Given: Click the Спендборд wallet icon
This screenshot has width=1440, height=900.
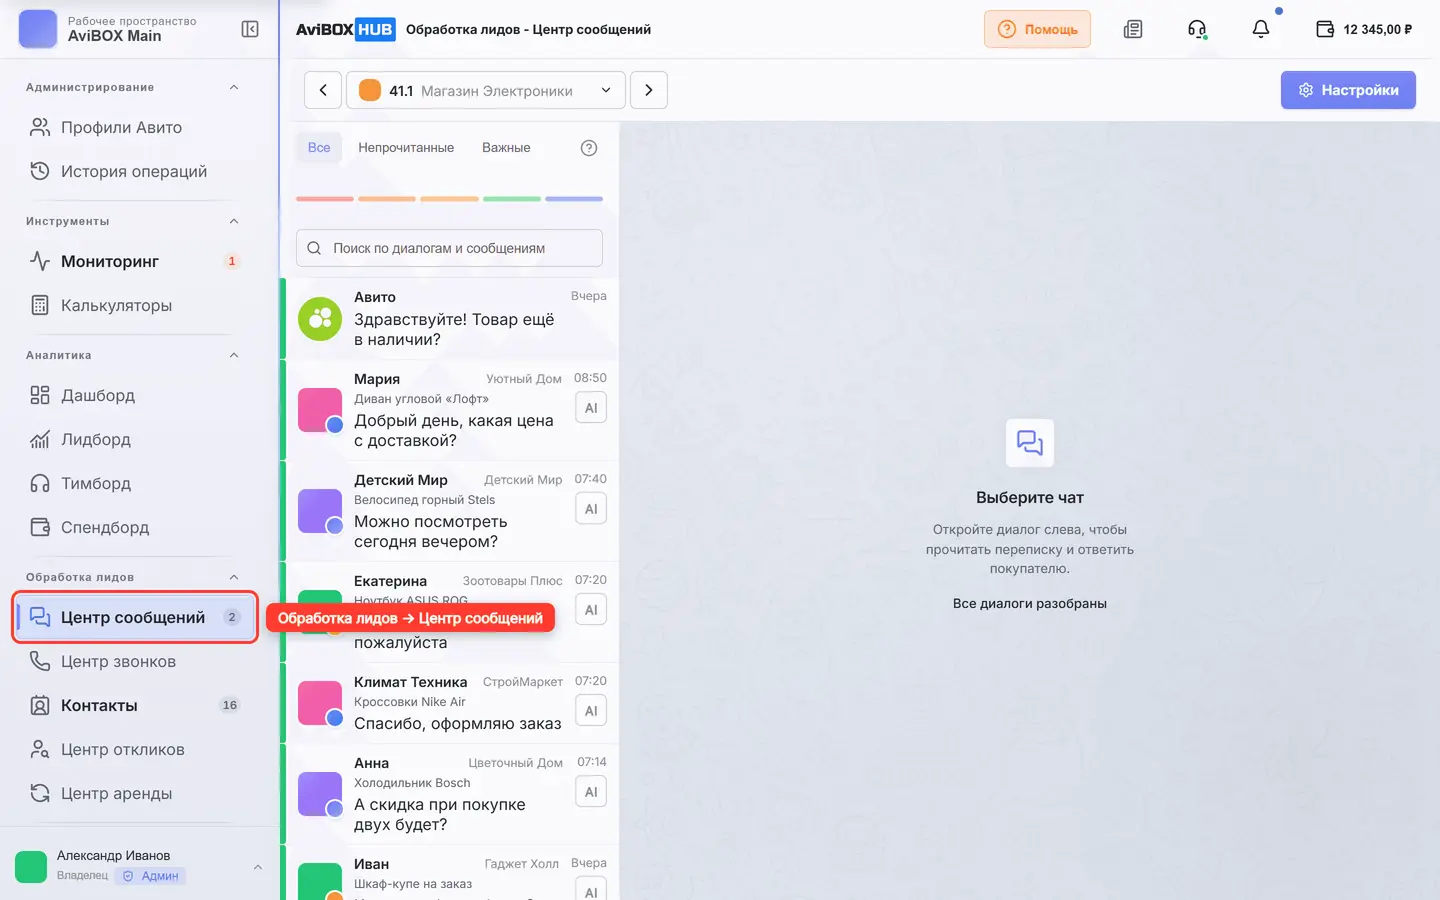Looking at the screenshot, I should tap(40, 527).
